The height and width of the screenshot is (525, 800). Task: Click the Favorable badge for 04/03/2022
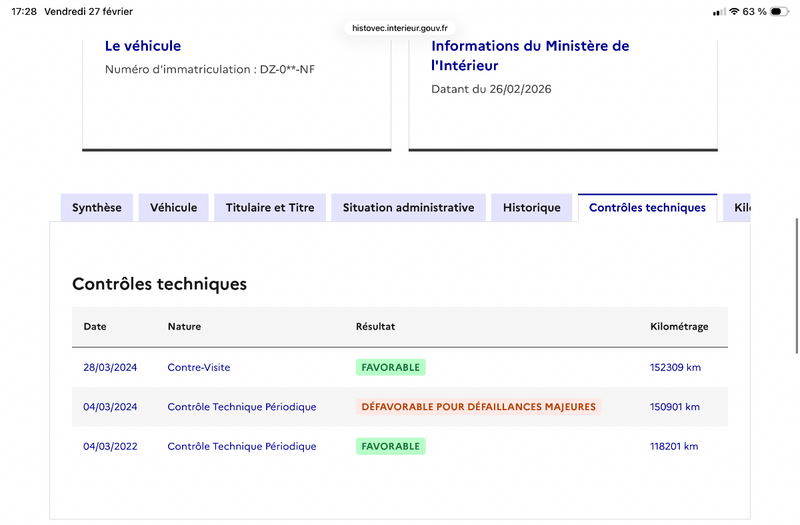(390, 446)
